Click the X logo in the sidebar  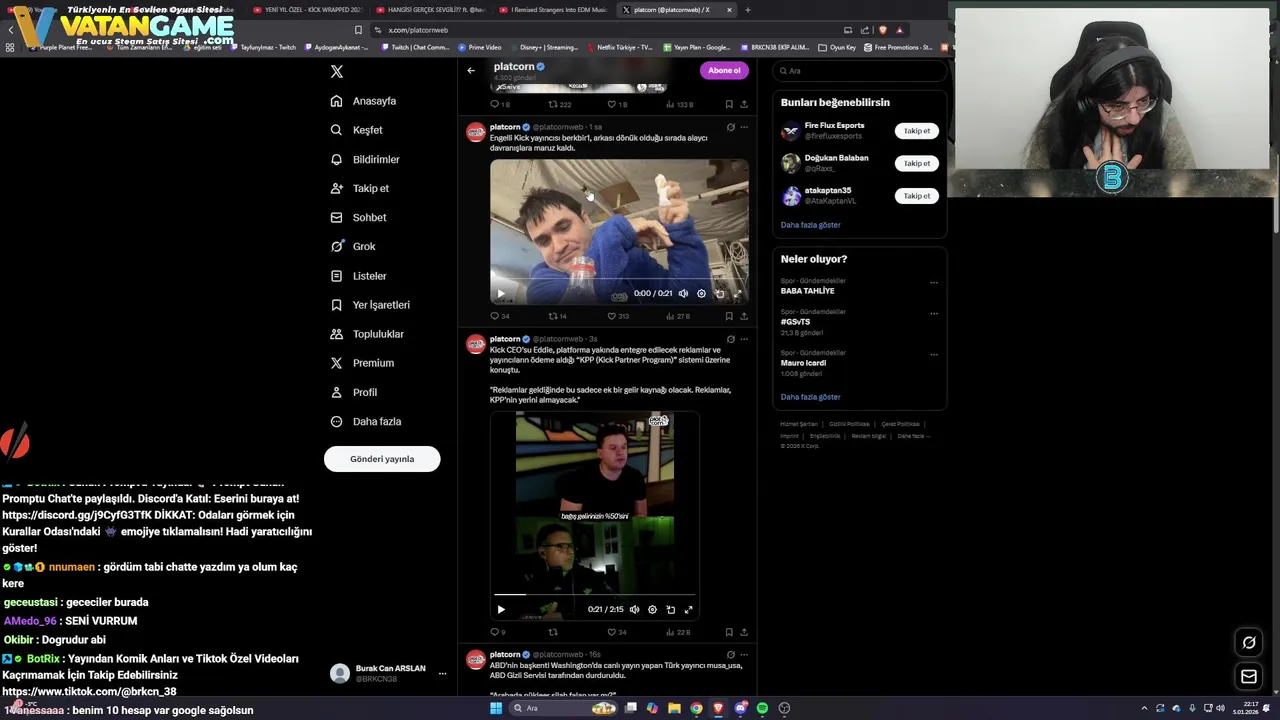pos(337,72)
